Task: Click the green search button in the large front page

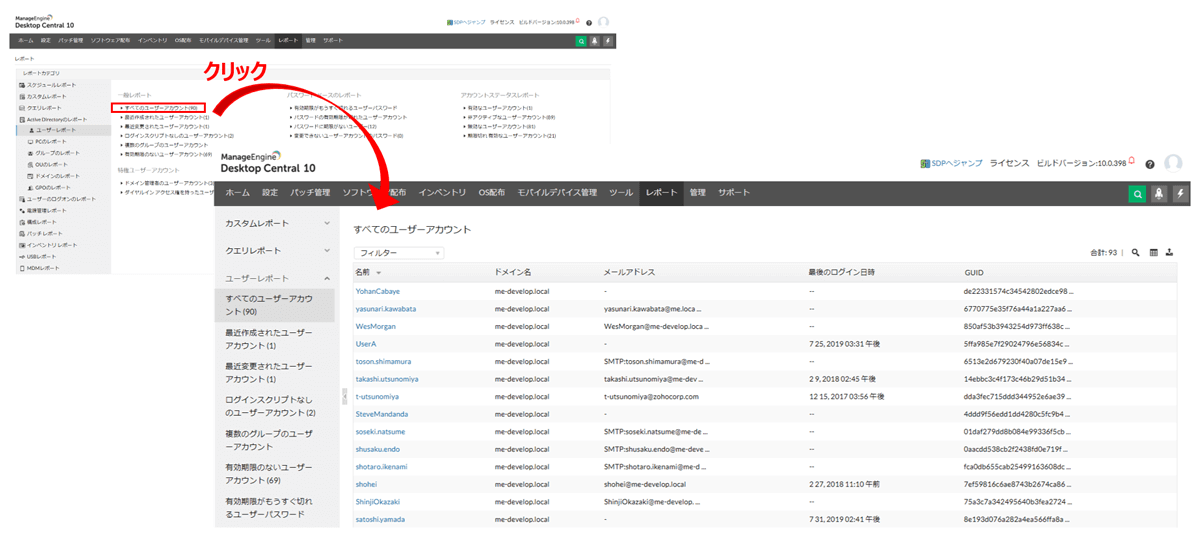Action: tap(1137, 194)
